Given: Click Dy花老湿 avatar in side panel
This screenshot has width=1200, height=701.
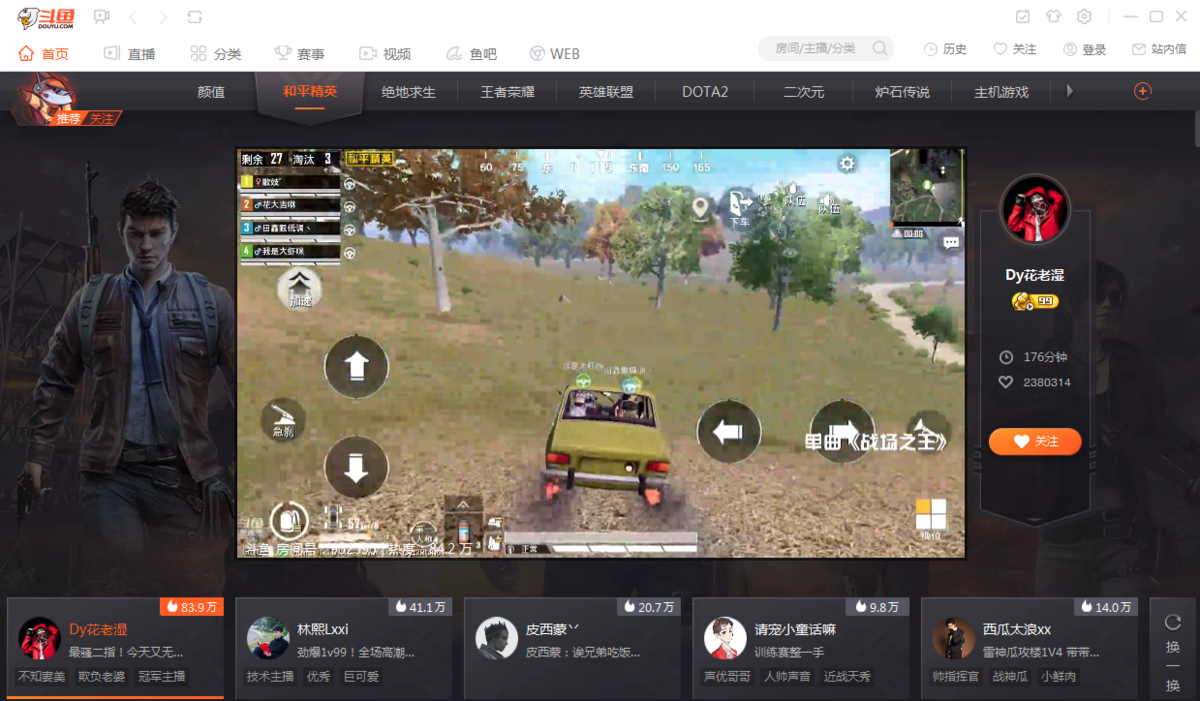Looking at the screenshot, I should point(1035,209).
